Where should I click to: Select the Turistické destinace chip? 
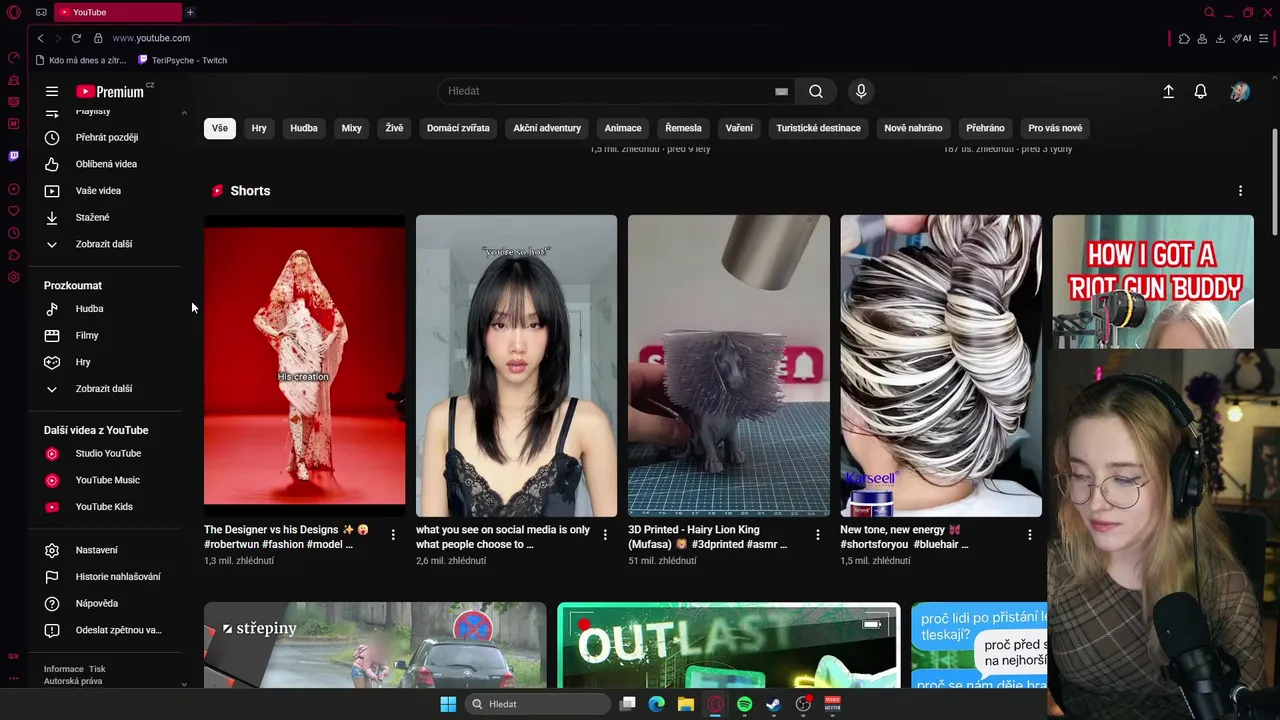point(818,128)
